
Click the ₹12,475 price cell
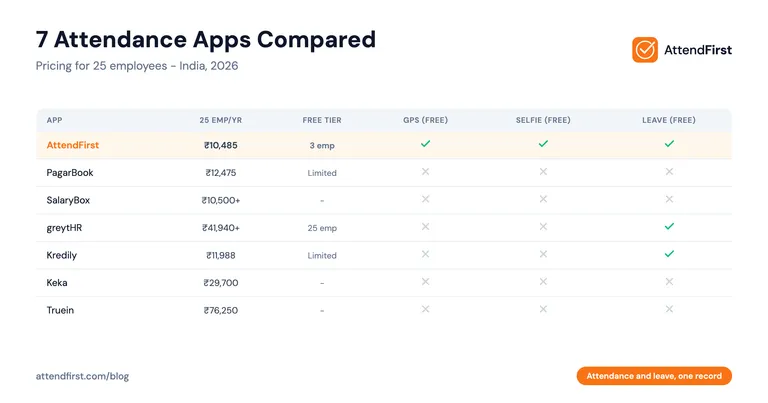pyautogui.click(x=220, y=173)
